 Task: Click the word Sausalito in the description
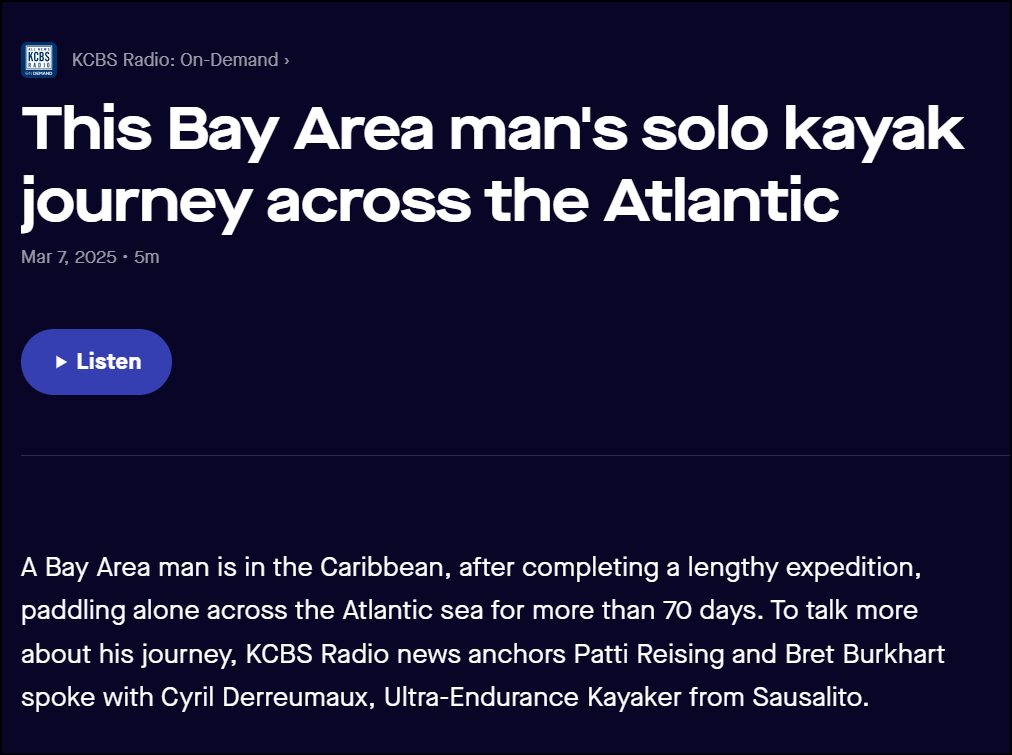pyautogui.click(x=810, y=697)
